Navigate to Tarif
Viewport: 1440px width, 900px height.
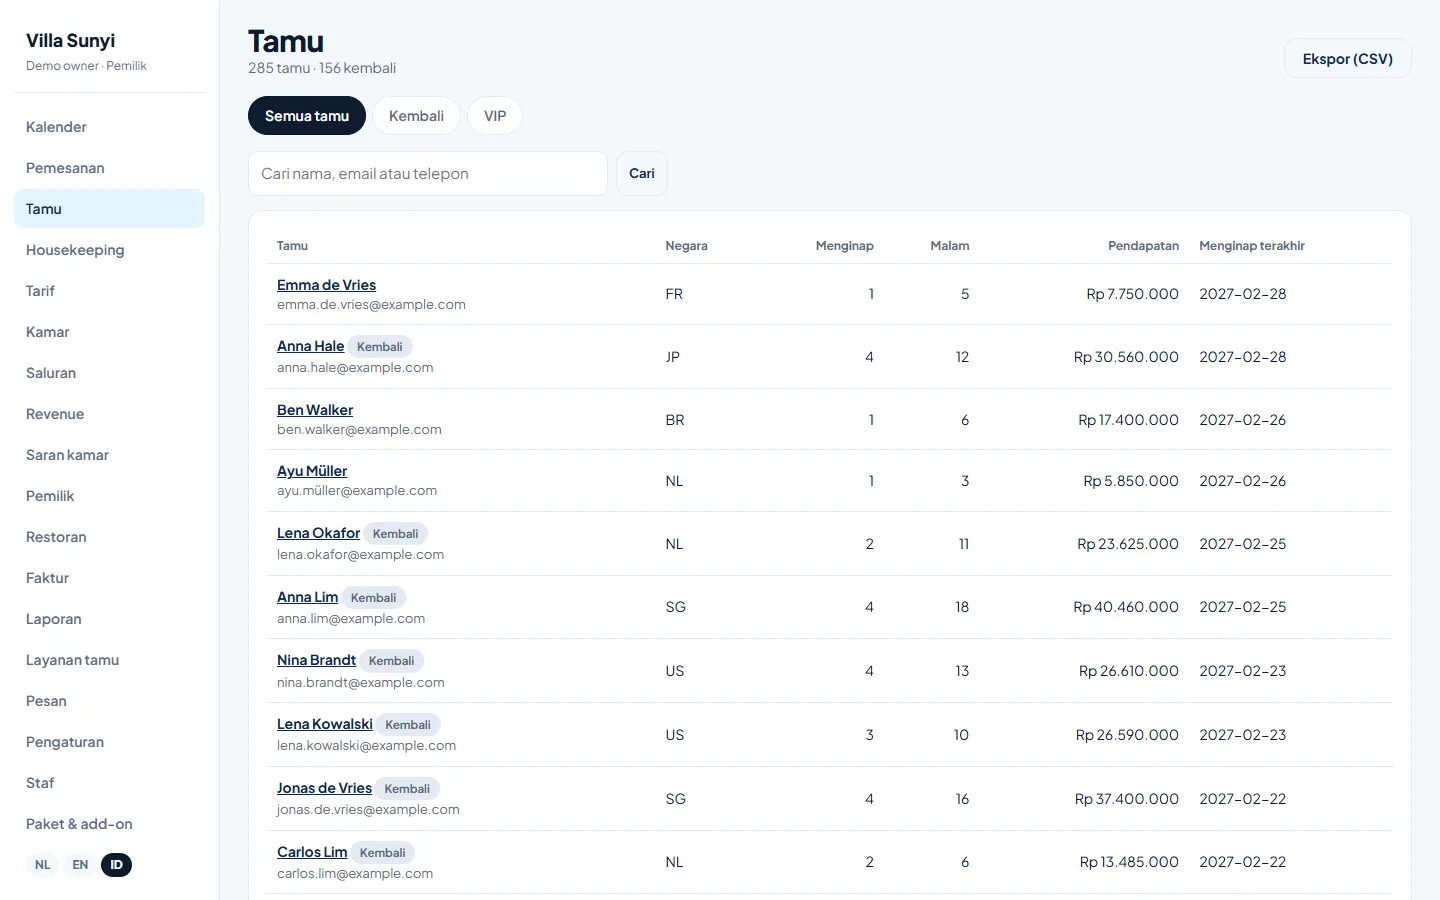click(109, 291)
